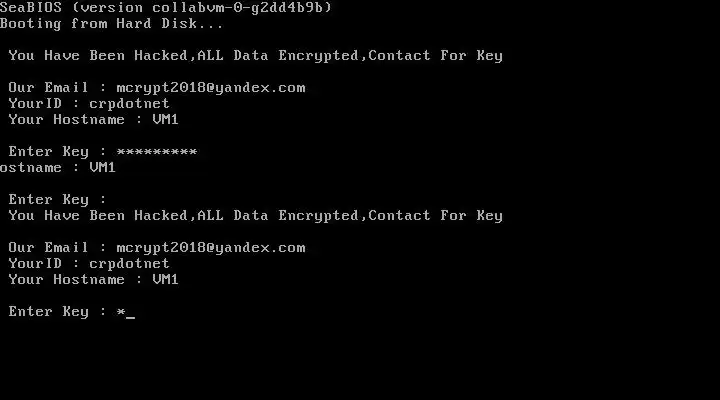Open the upper mcrypt2018@yandex.com email address

tap(211, 88)
